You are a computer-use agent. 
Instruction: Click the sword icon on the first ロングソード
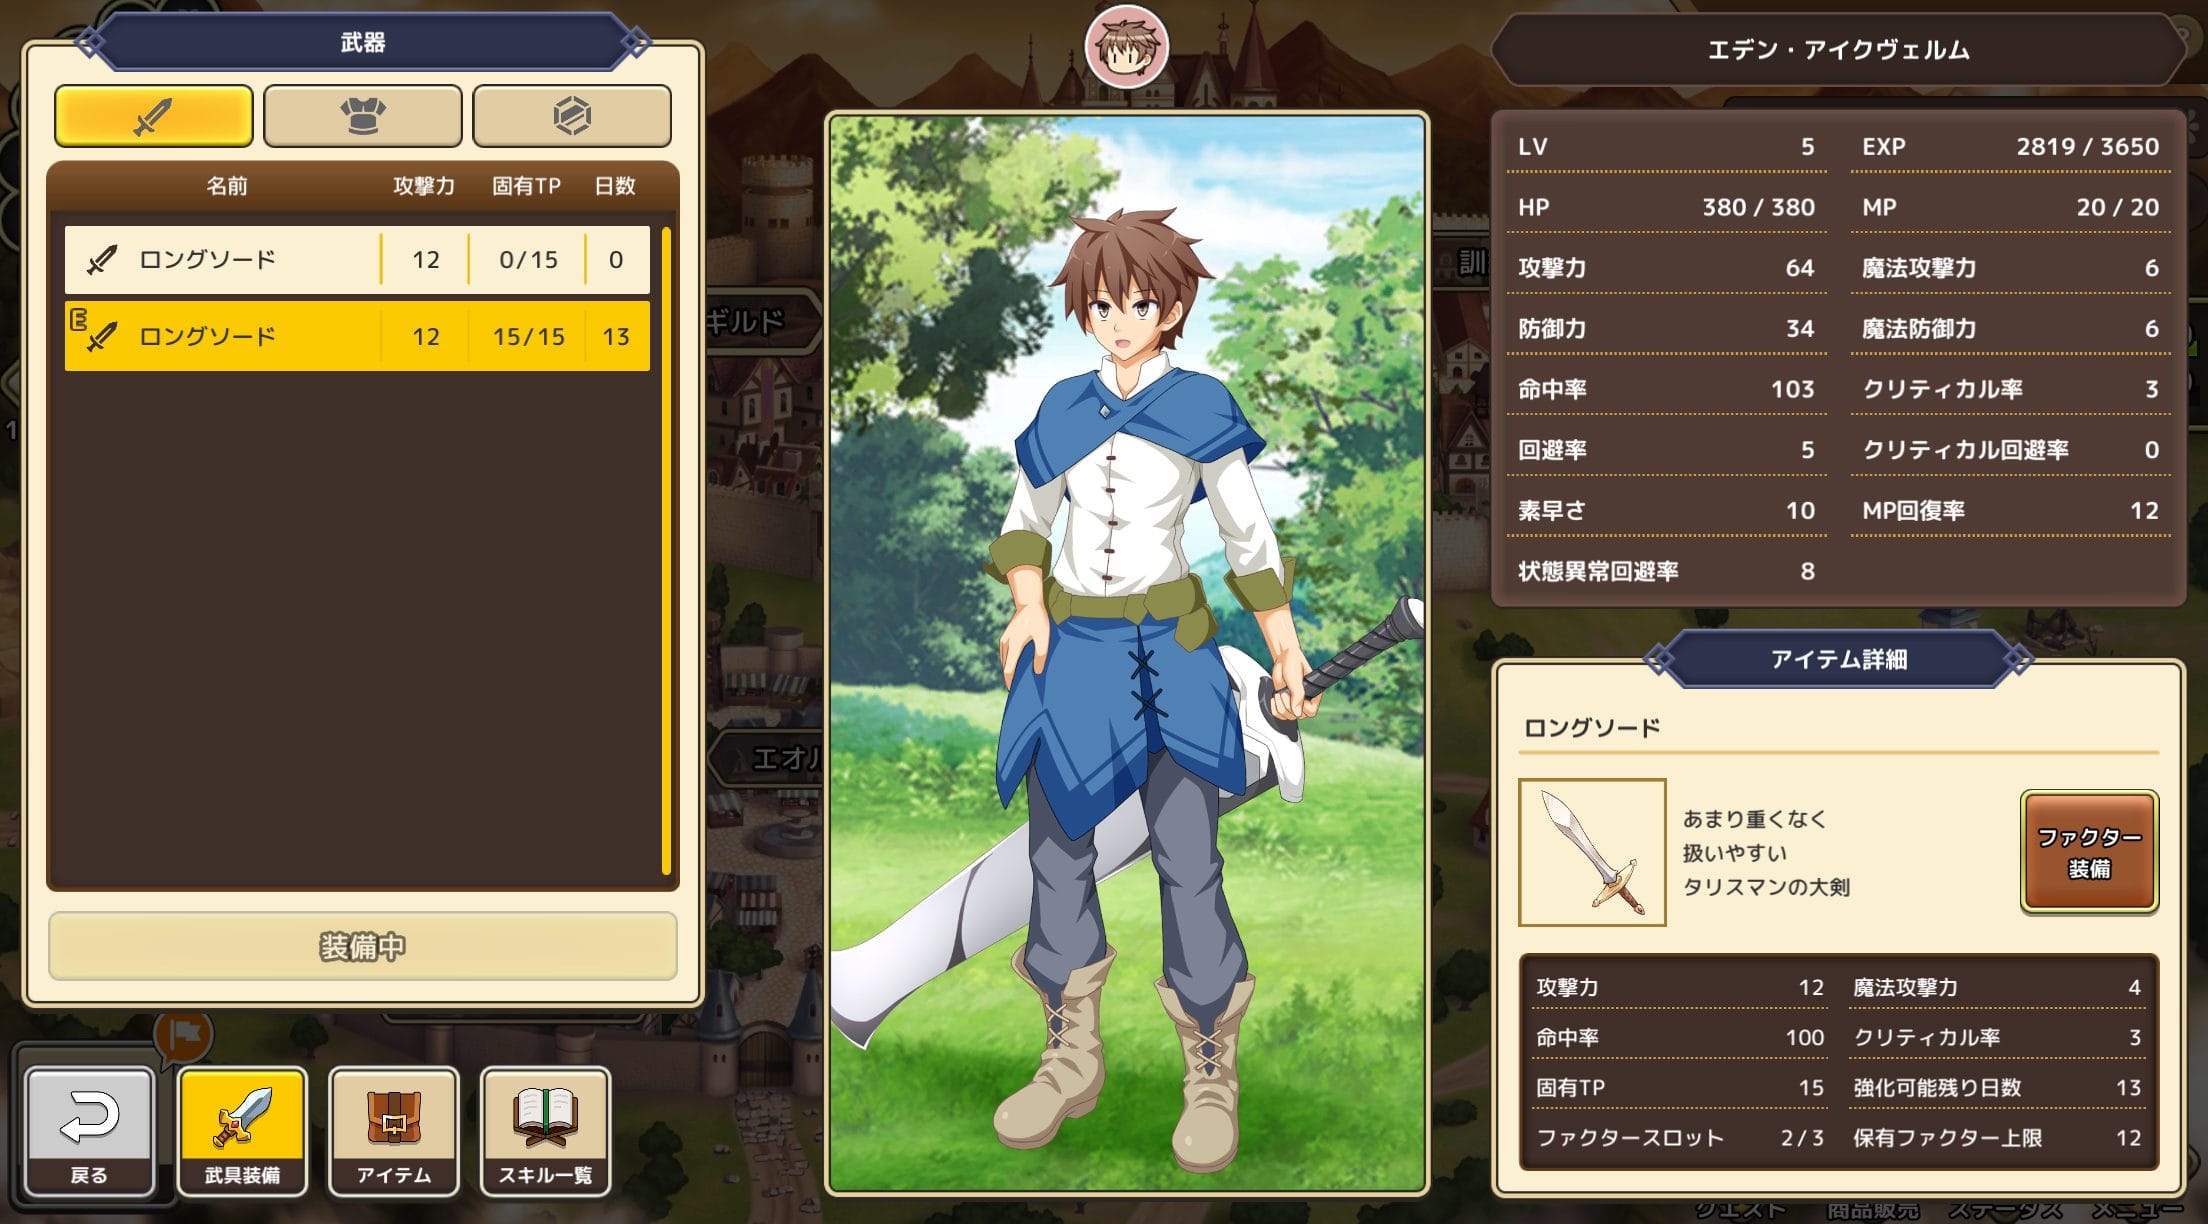(x=101, y=260)
